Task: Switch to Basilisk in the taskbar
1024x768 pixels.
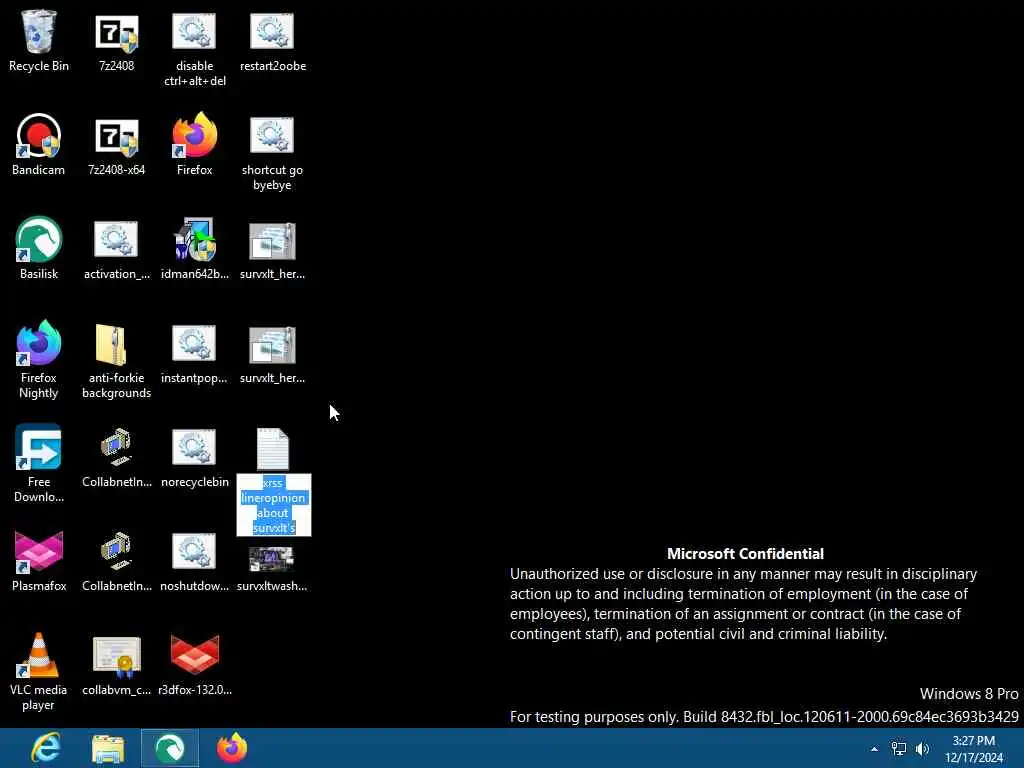Action: (170, 748)
